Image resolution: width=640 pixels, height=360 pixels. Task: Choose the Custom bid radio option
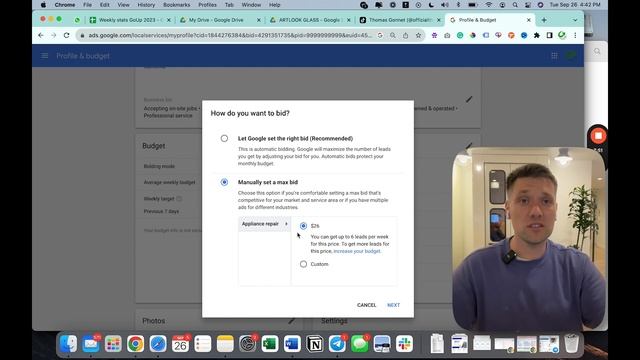tap(303, 264)
